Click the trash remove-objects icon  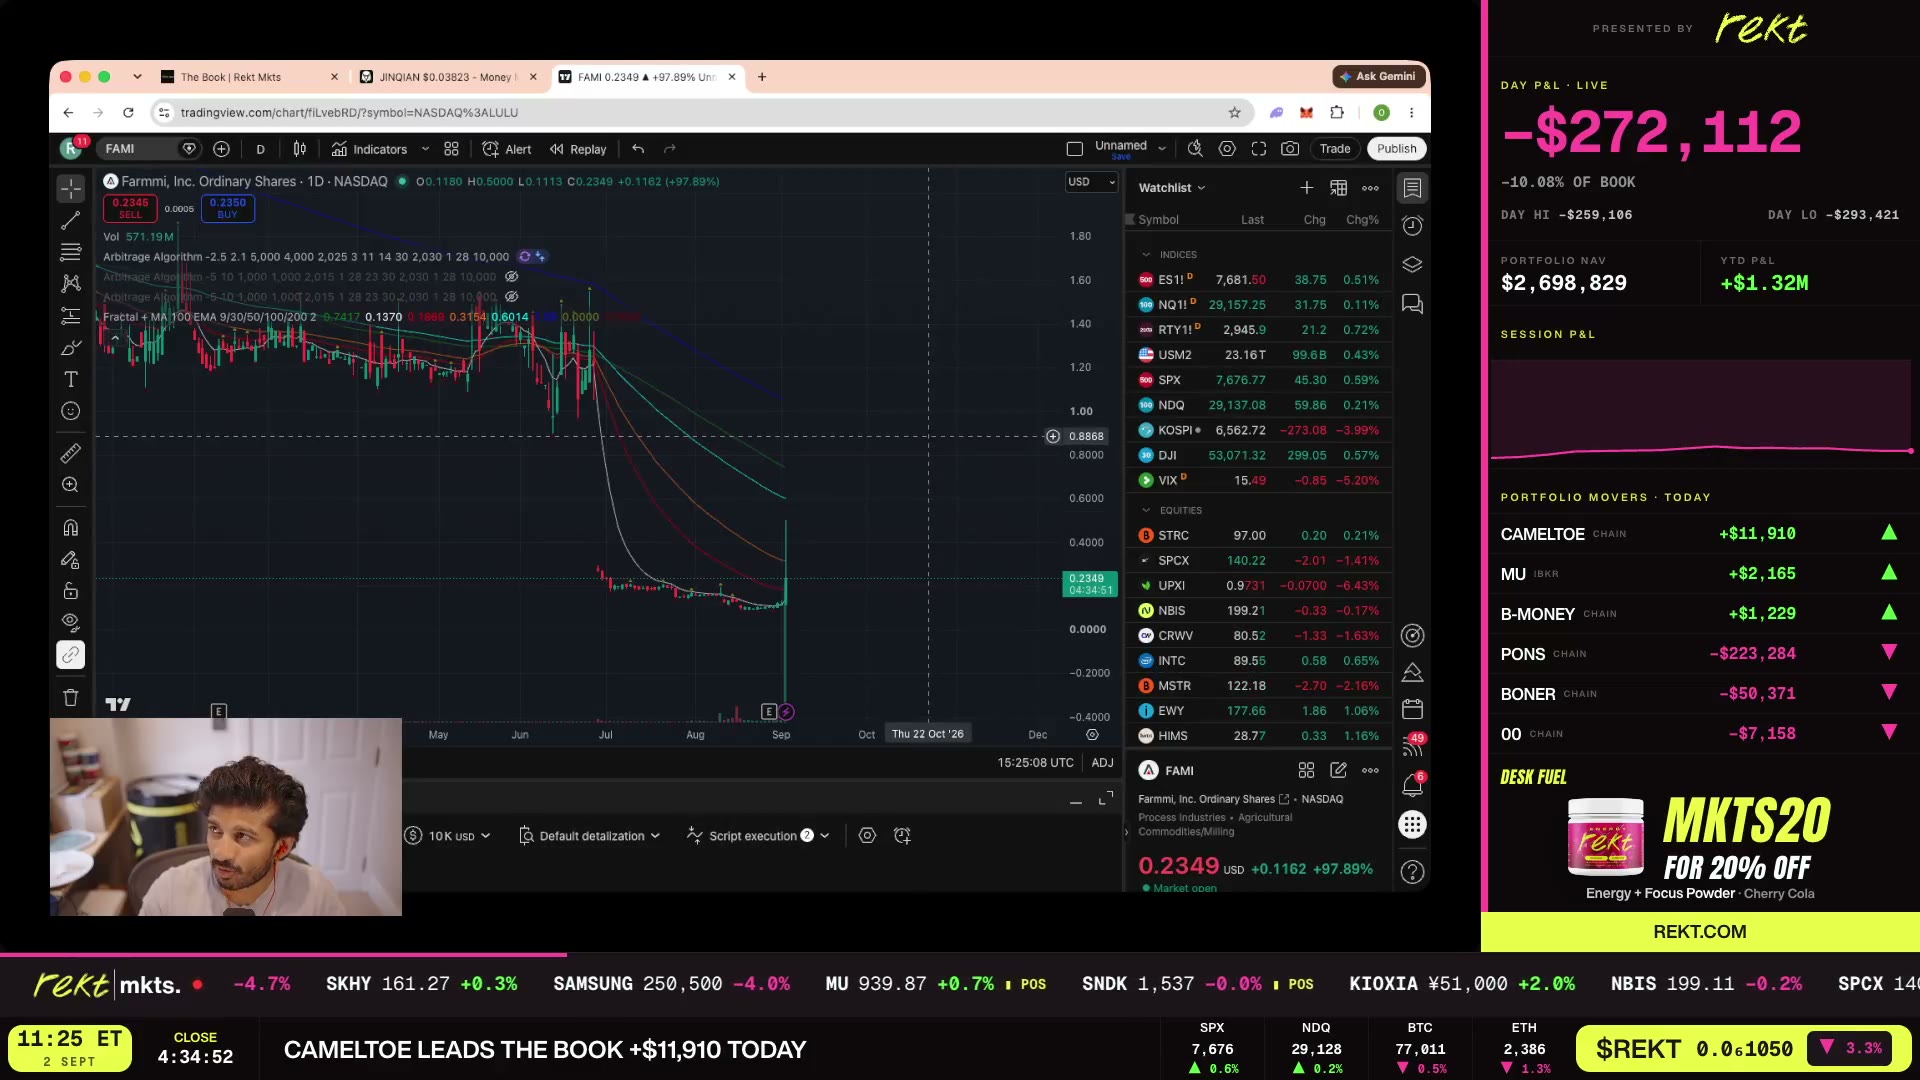coord(71,697)
